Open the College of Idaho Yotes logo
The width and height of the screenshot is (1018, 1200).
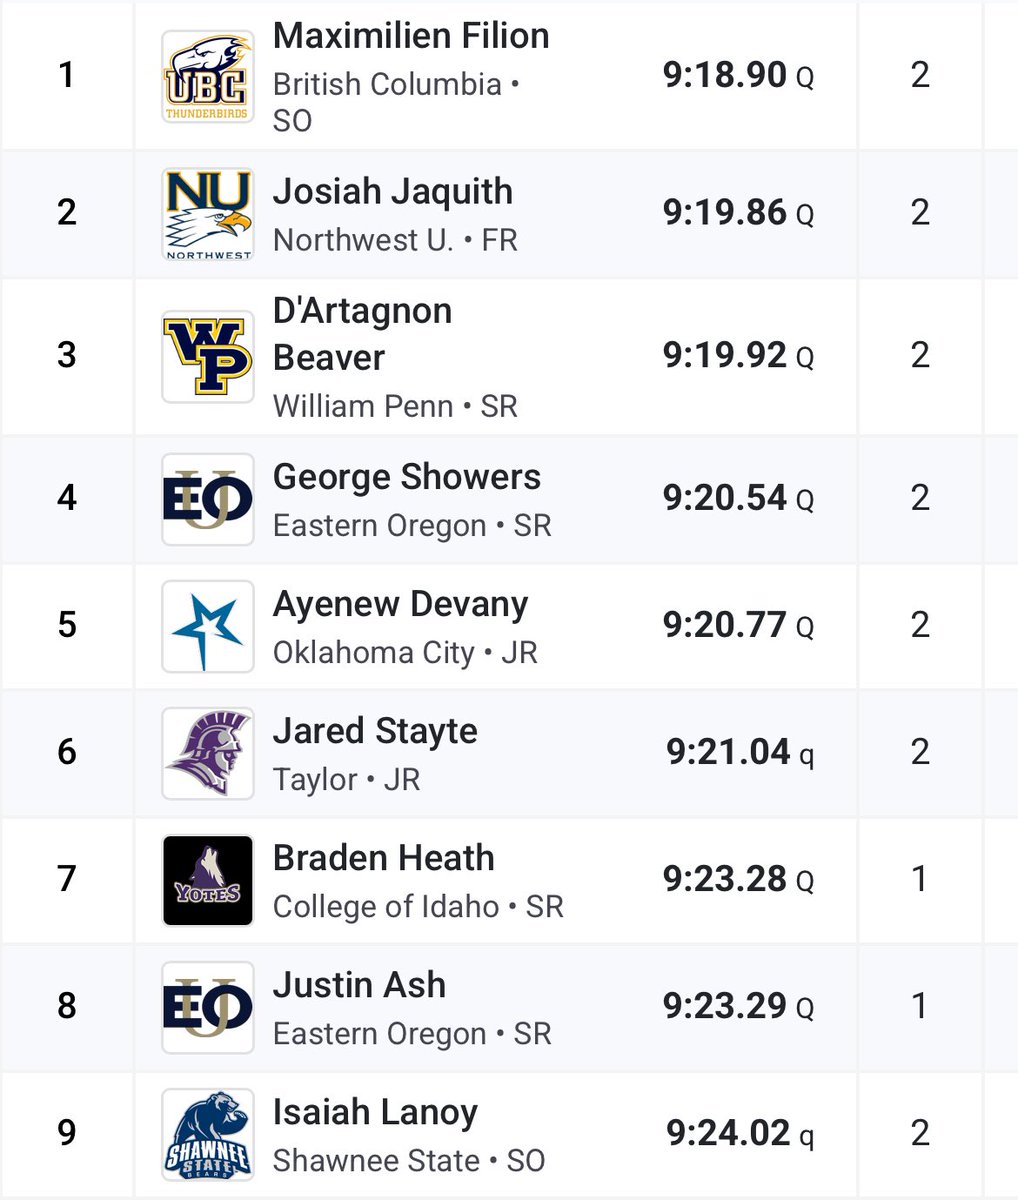[x=208, y=881]
